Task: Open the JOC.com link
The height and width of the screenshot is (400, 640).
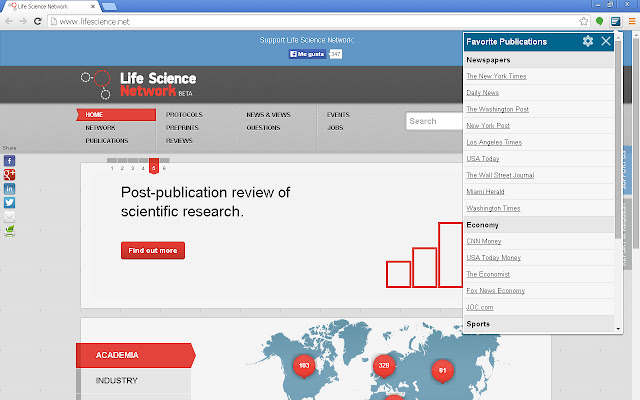Action: pos(480,307)
